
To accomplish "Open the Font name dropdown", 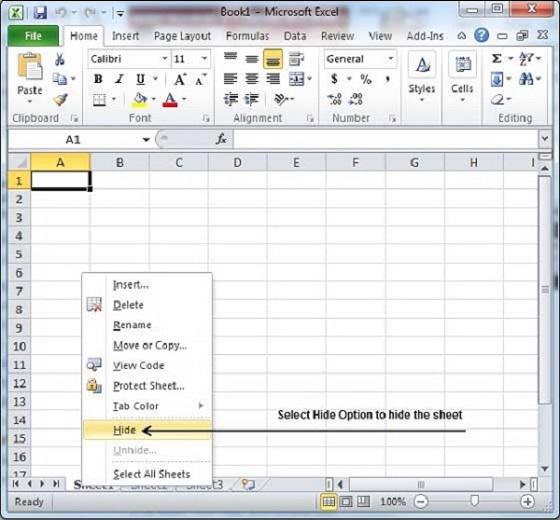I will click(x=165, y=59).
